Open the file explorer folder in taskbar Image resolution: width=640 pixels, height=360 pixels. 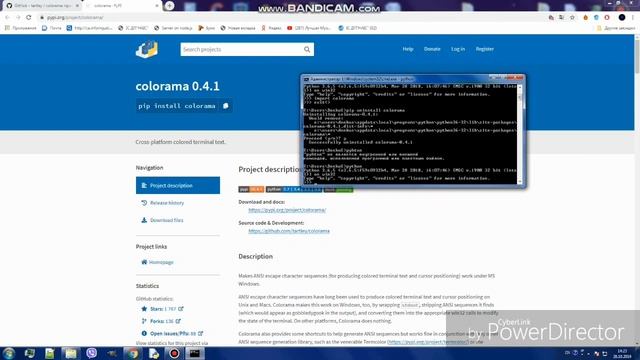click(71, 353)
